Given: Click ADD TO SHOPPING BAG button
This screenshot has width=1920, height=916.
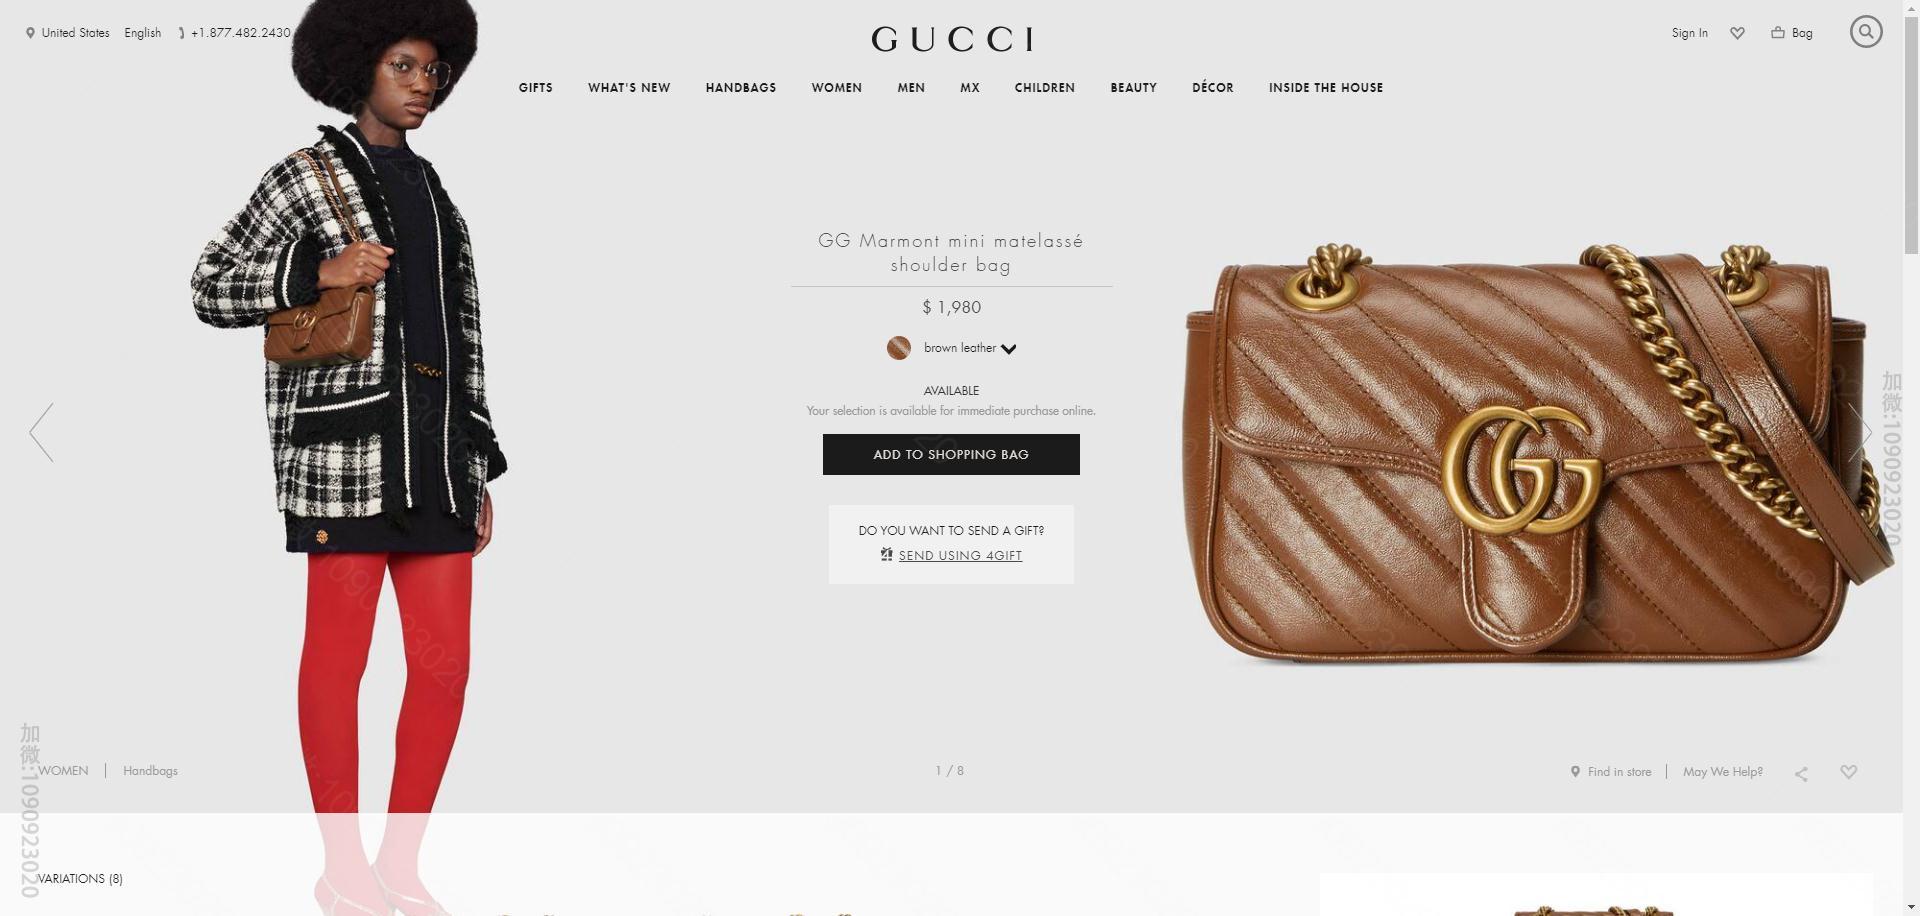Looking at the screenshot, I should tap(951, 454).
